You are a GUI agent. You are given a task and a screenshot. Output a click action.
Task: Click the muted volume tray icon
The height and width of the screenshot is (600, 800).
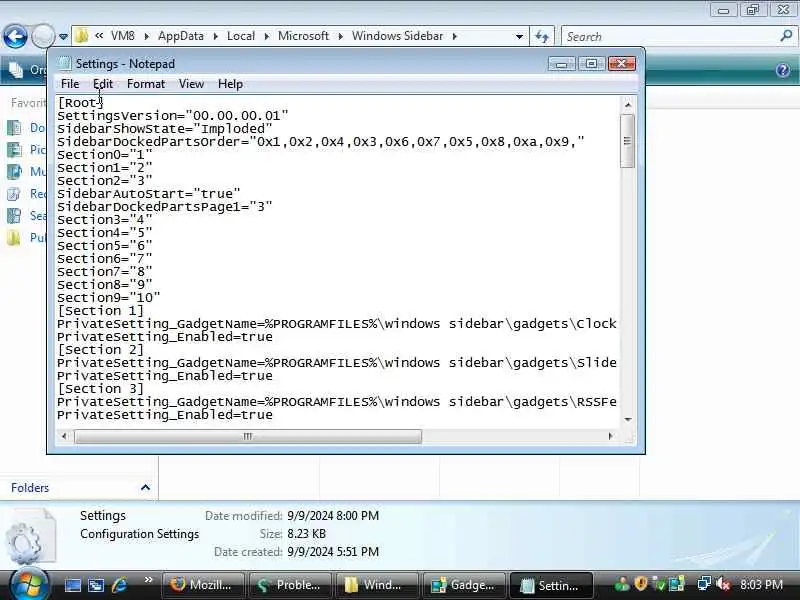723,584
